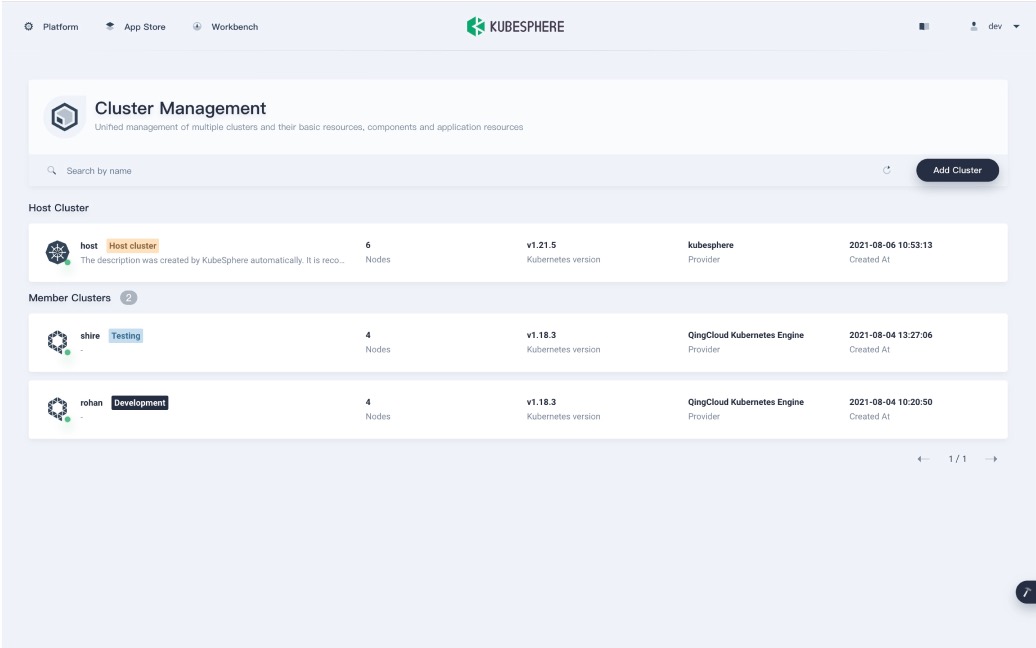
Task: Click the host cluster's Kubernetes icon
Action: click(59, 251)
